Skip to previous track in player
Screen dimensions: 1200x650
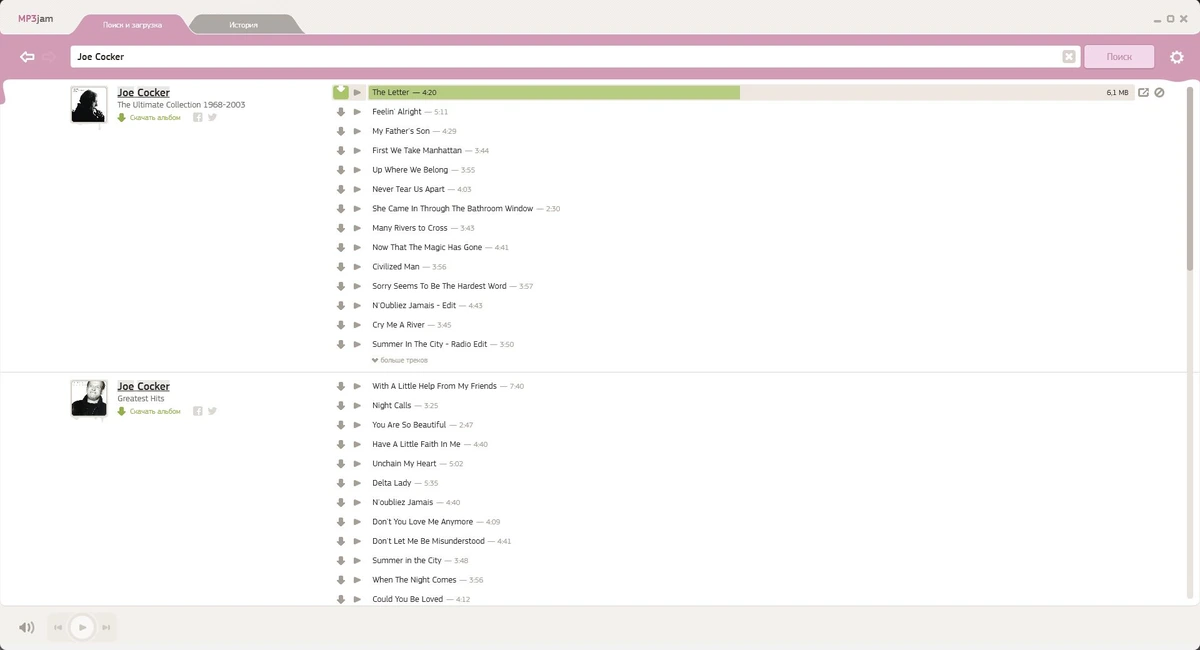(x=58, y=628)
